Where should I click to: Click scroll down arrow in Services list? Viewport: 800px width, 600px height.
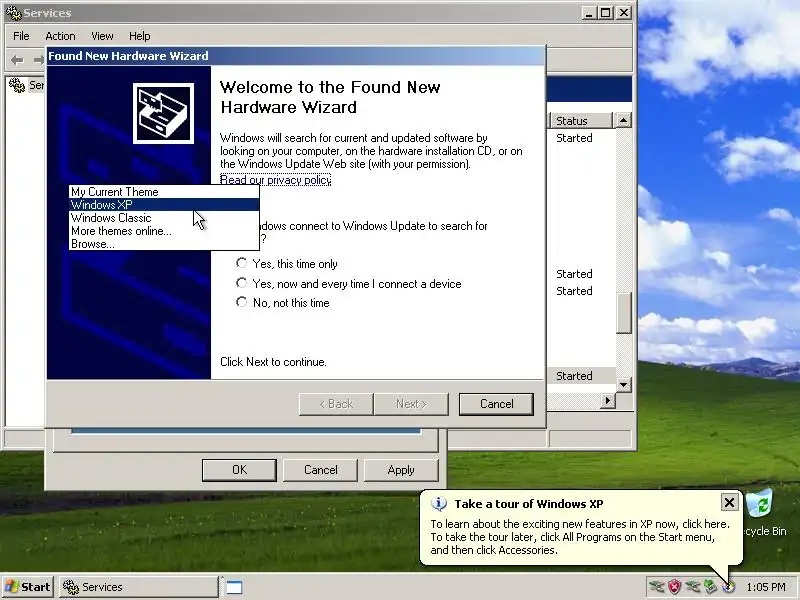[623, 385]
